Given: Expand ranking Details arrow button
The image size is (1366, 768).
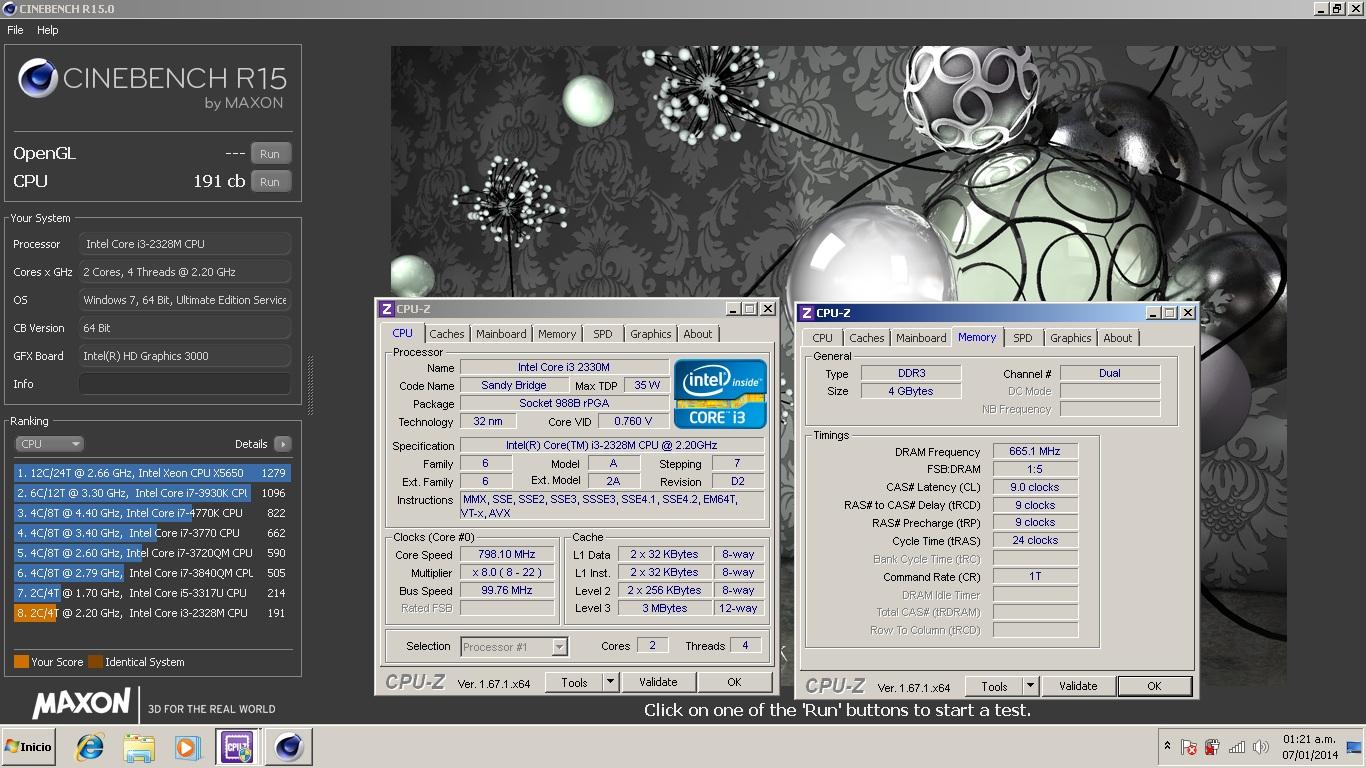Looking at the screenshot, I should coord(282,444).
